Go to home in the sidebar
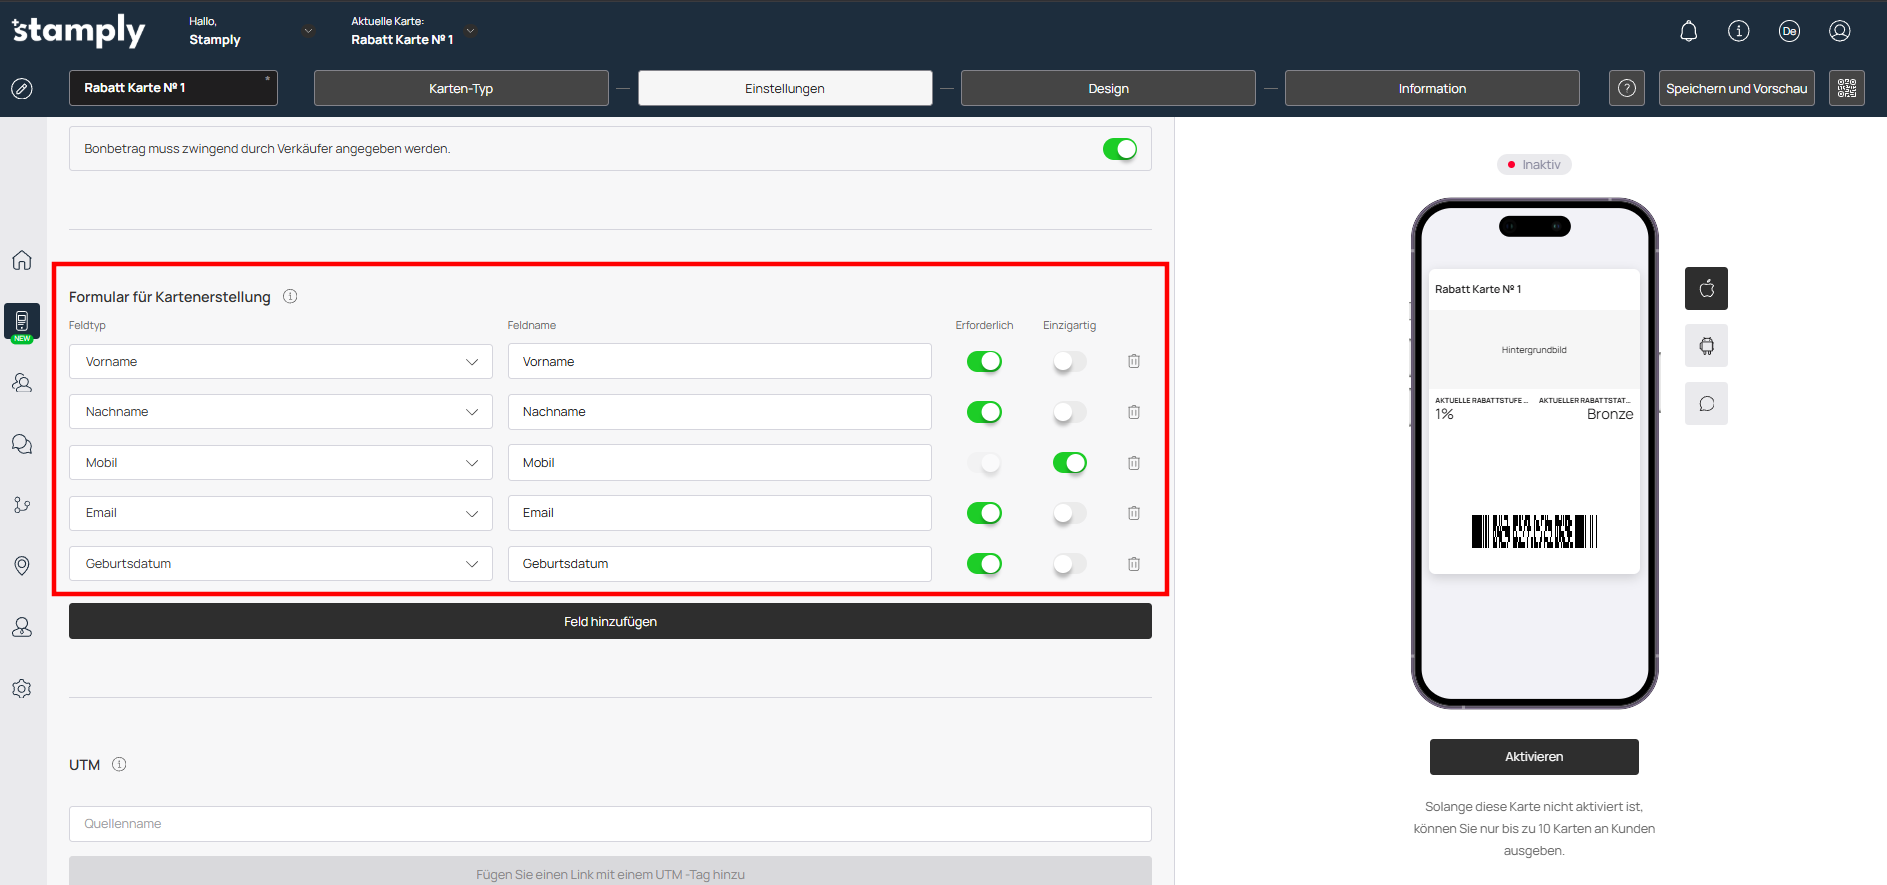 (x=22, y=260)
